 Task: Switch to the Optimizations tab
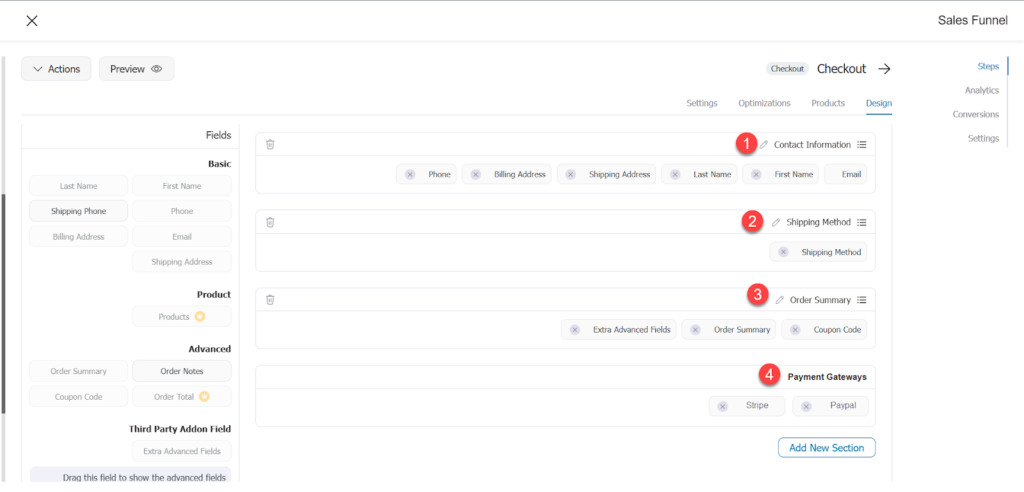[x=764, y=103]
